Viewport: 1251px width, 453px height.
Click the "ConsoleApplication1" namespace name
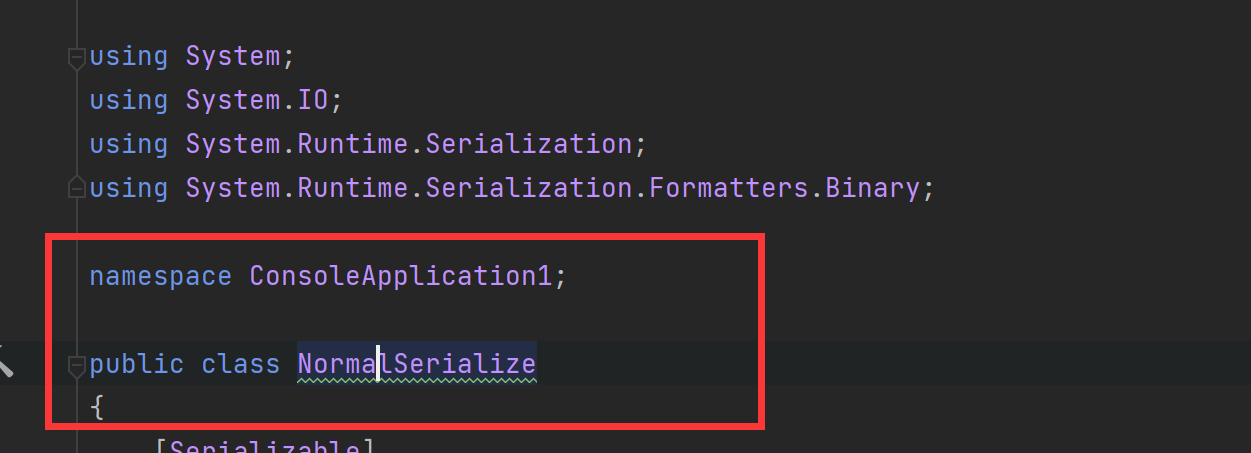[x=401, y=276]
